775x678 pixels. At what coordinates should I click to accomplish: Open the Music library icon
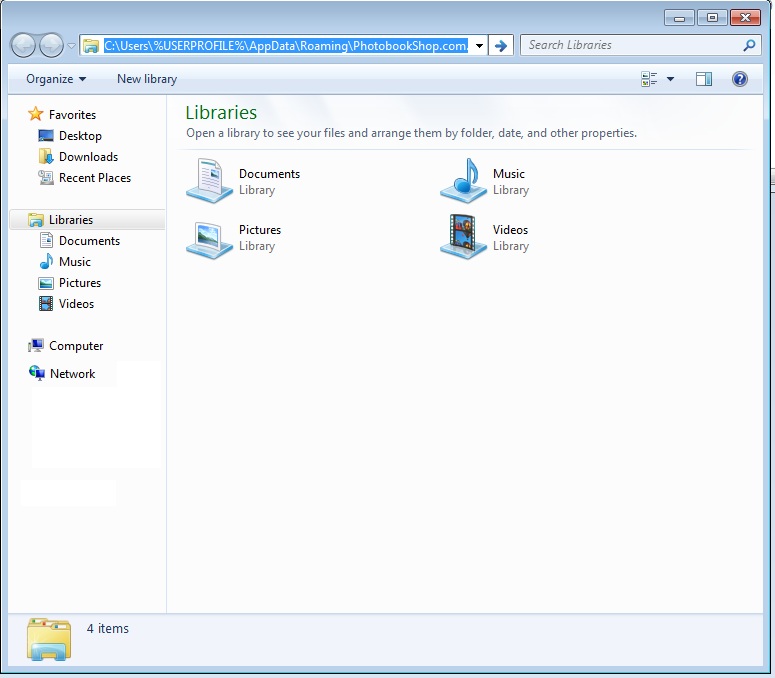point(464,181)
